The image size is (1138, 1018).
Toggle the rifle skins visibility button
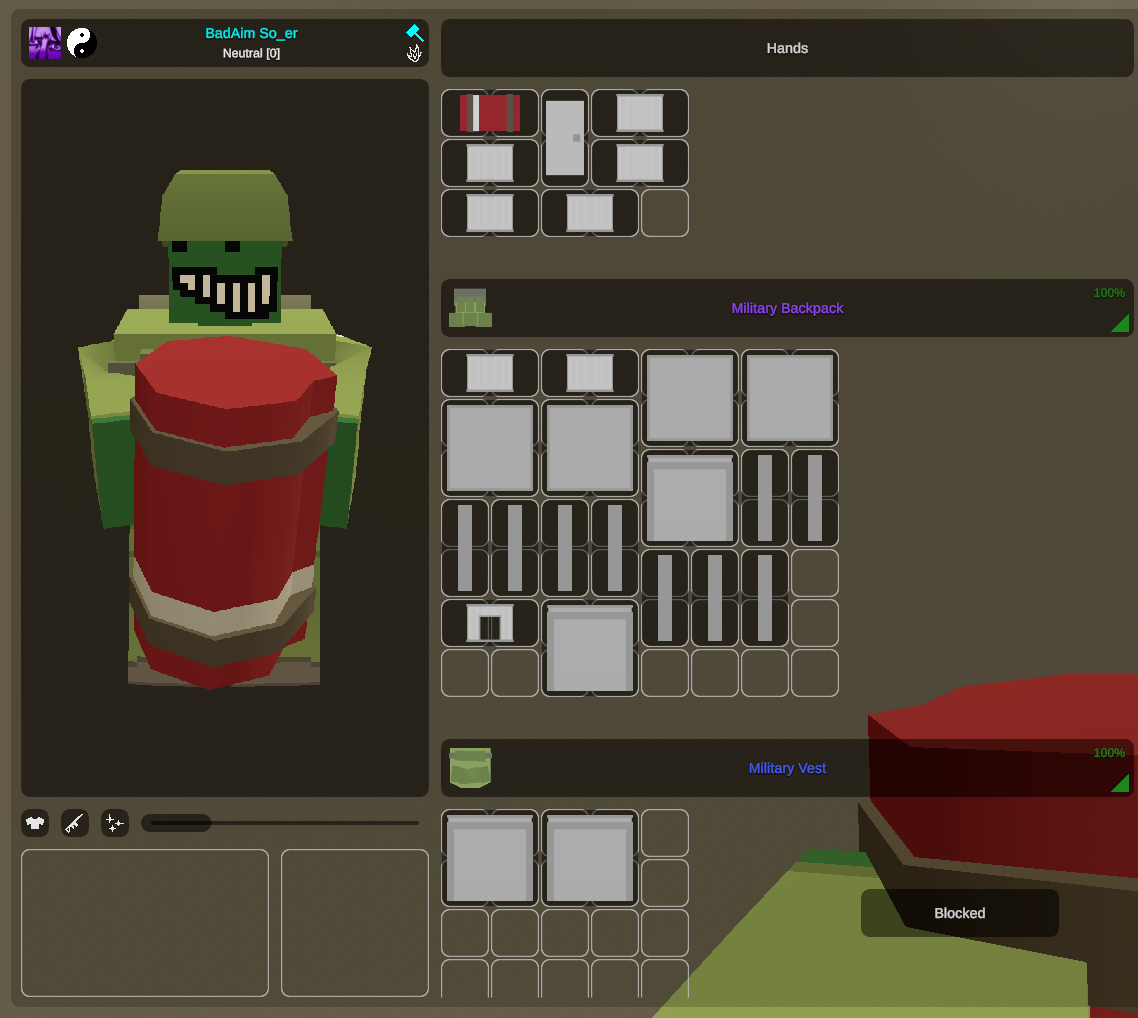coord(75,823)
